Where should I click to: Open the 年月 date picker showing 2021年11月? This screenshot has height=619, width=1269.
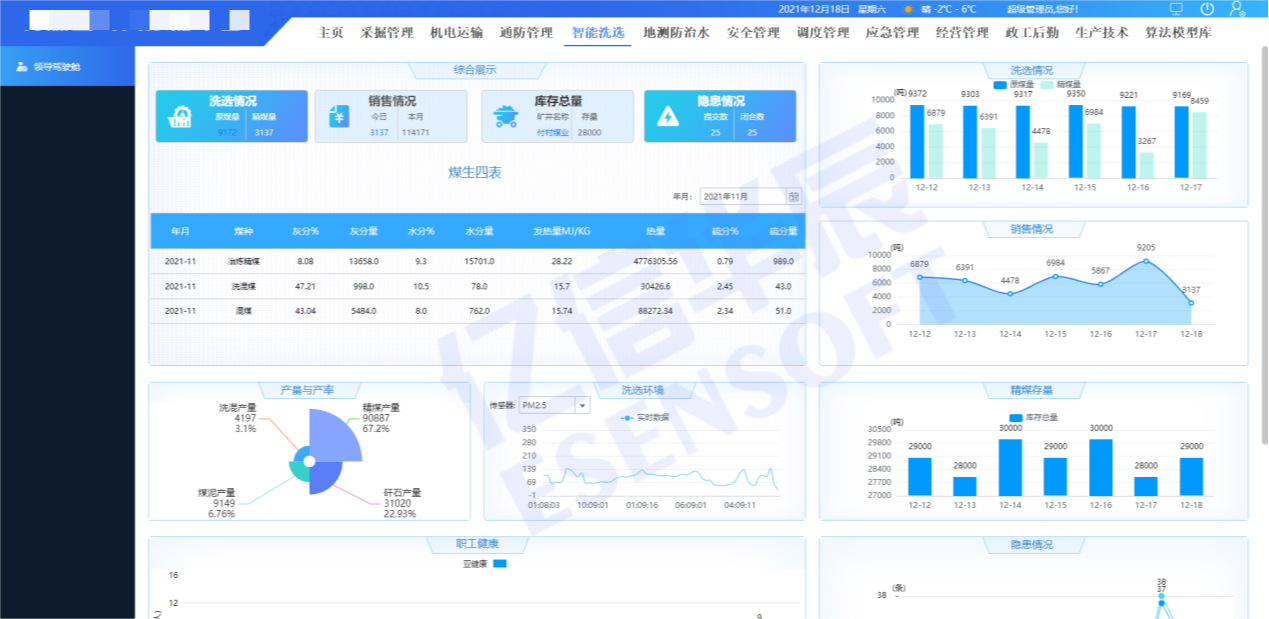(743, 197)
